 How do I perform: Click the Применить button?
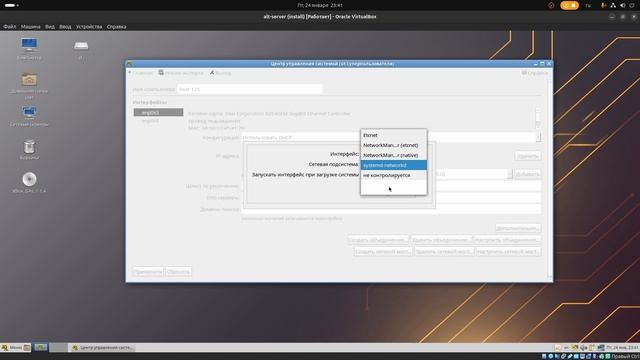(x=148, y=271)
